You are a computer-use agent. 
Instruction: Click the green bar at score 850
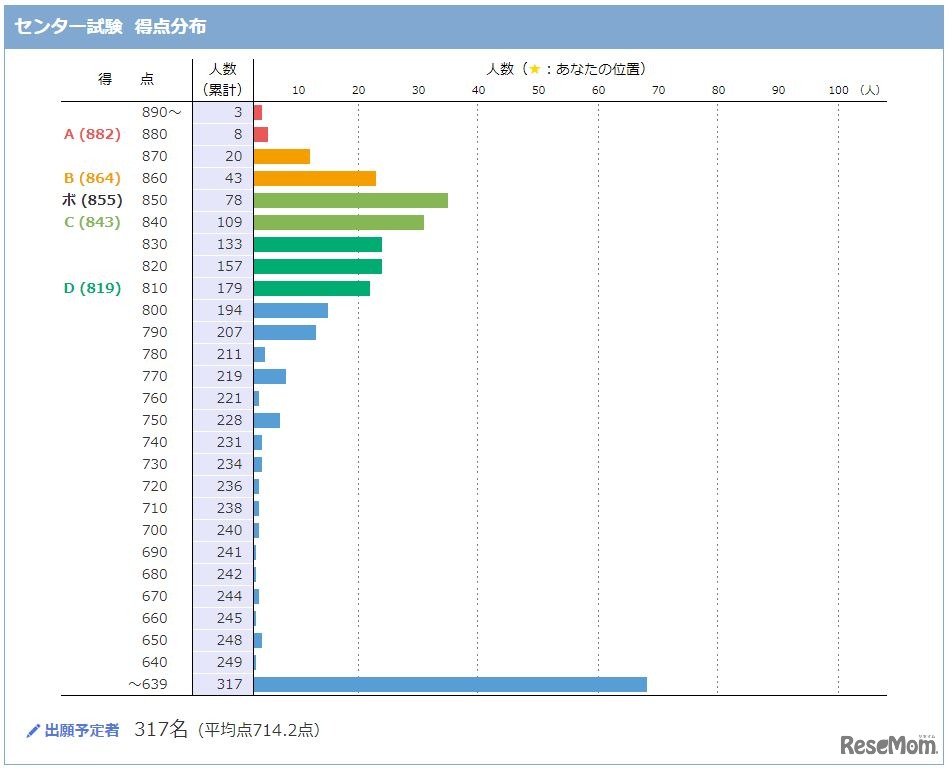click(350, 200)
